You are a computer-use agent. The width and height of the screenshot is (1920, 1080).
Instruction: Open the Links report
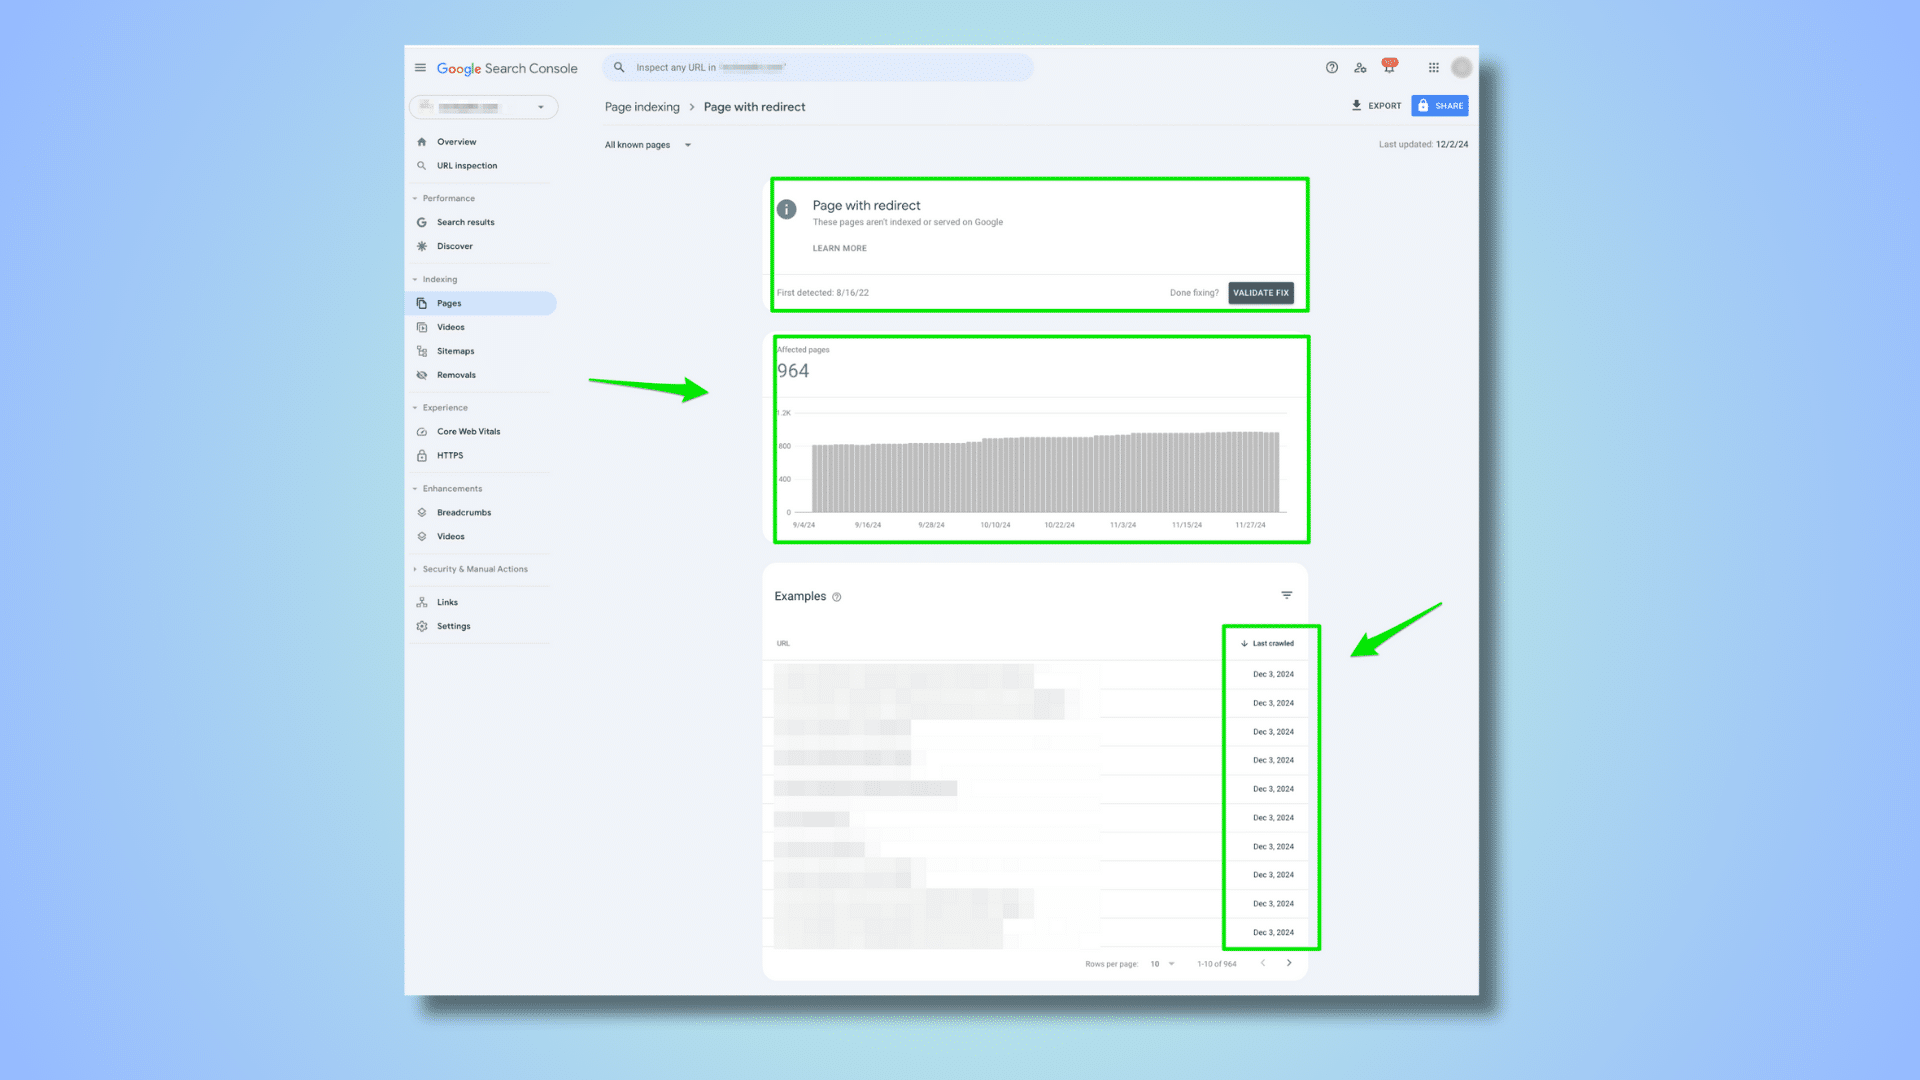point(447,601)
